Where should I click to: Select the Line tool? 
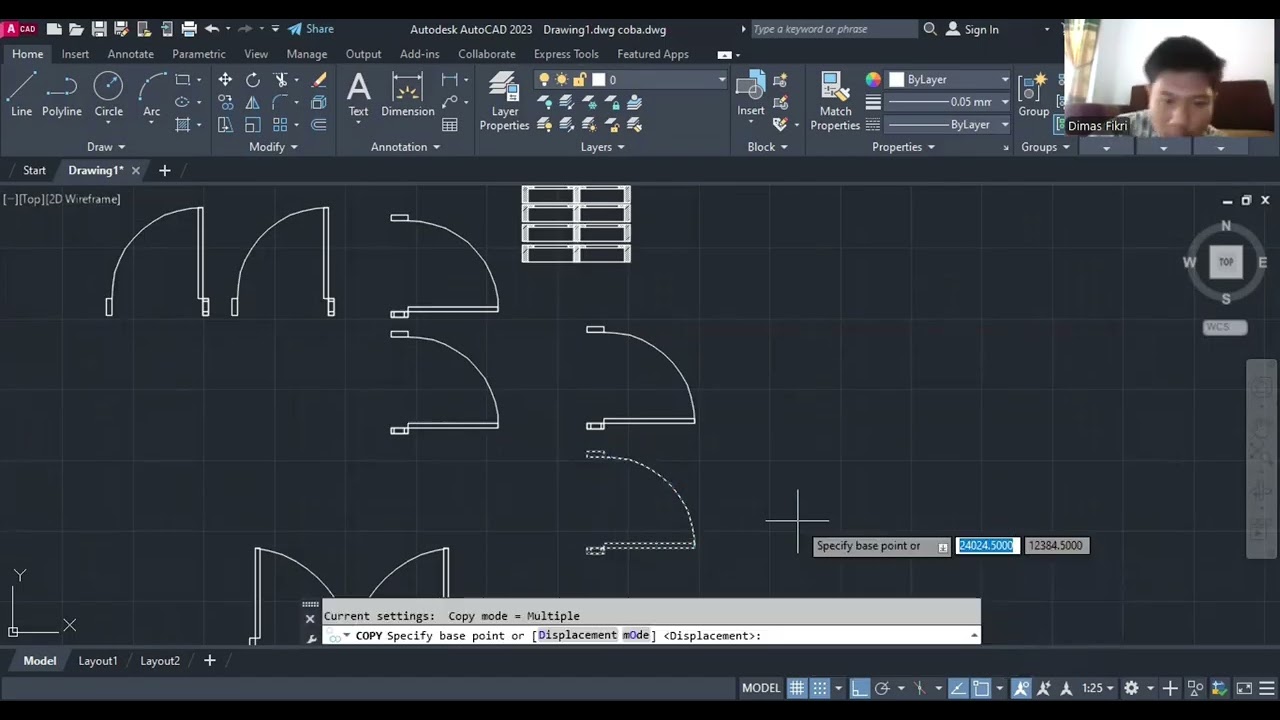tap(21, 95)
